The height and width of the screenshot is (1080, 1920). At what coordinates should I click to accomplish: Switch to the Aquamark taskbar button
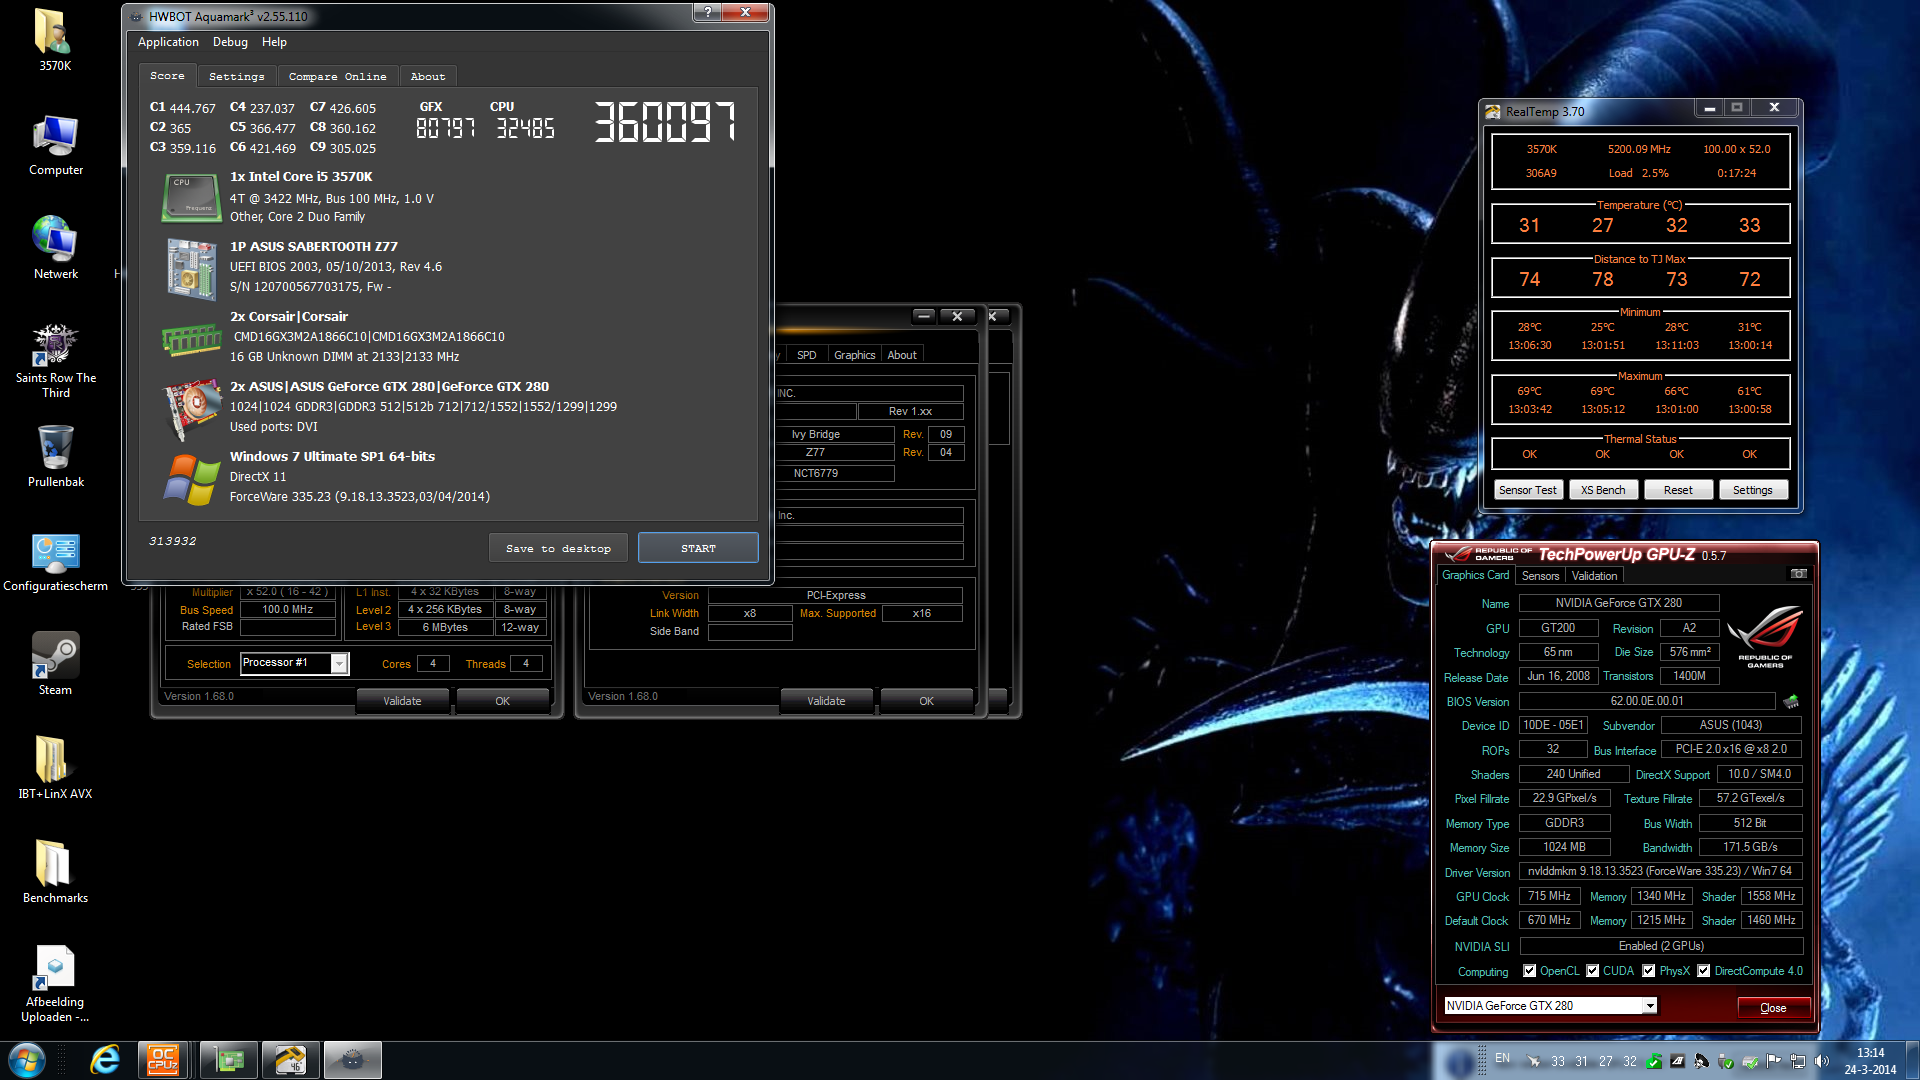pos(352,1060)
